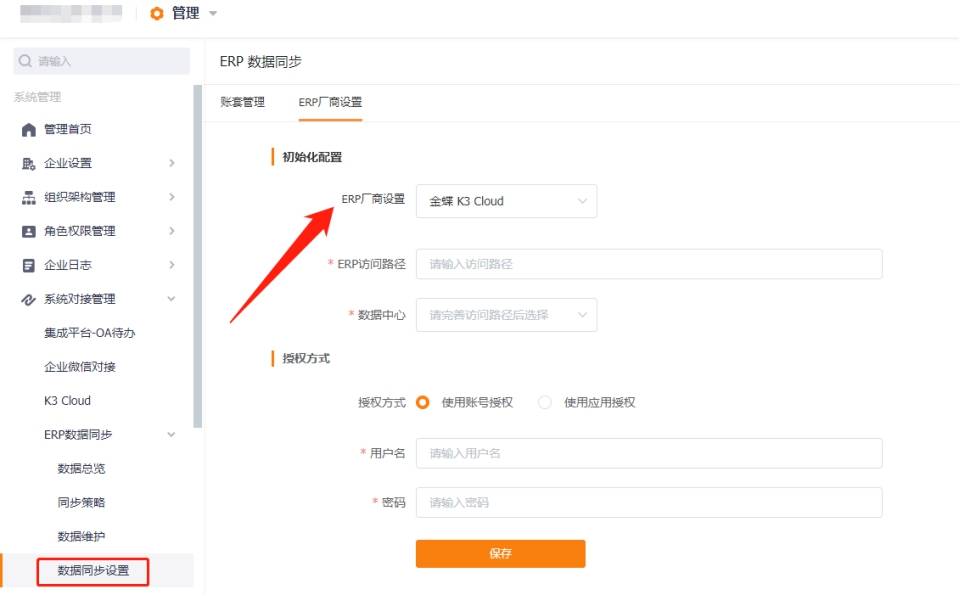The image size is (960, 596).
Task: Click the orange hexagon 管理 icon in header
Action: pos(157,13)
